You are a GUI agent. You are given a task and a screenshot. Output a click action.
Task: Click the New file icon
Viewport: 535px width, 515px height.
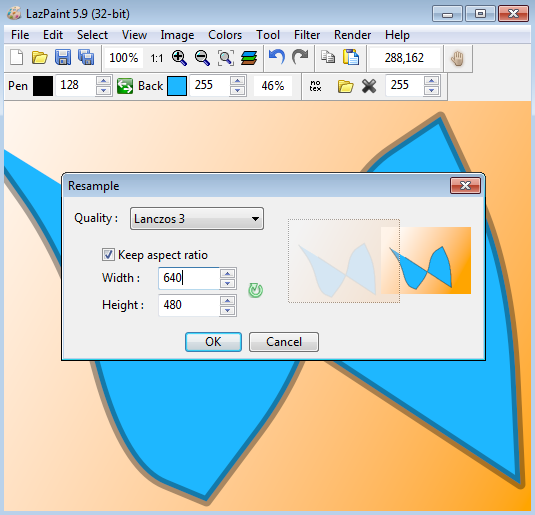16,57
